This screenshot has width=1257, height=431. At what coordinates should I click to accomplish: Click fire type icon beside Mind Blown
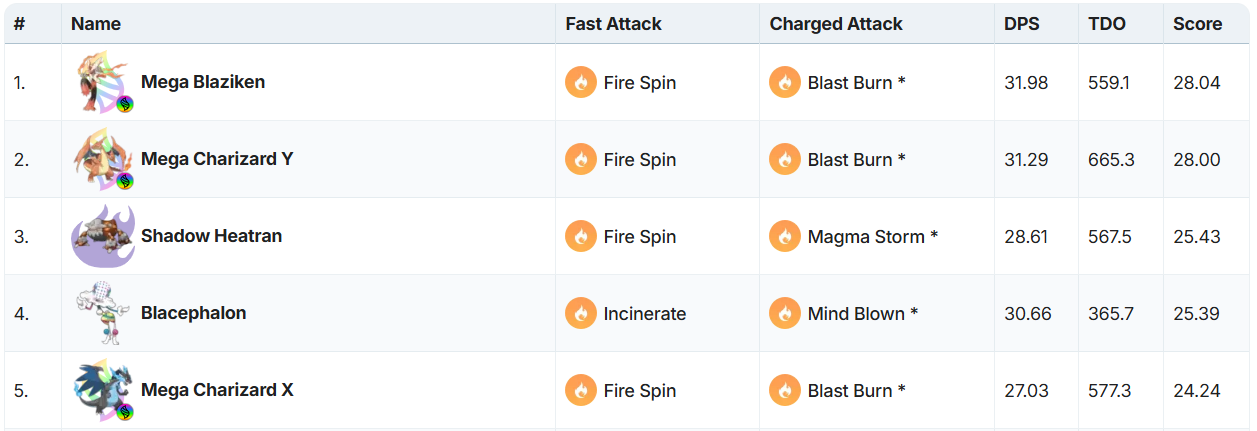pos(785,314)
